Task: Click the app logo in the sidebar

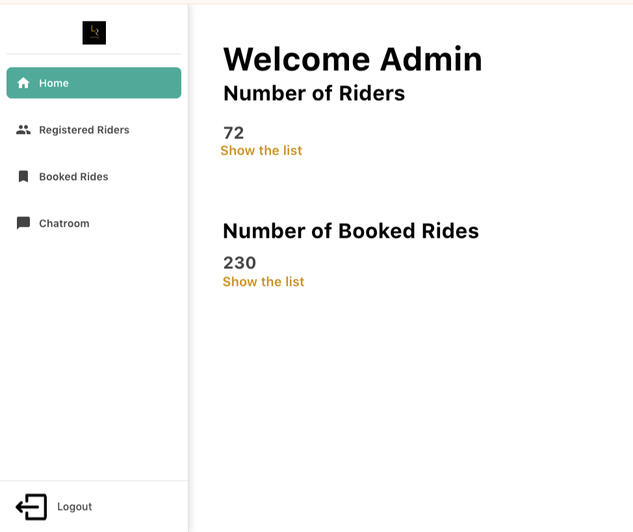Action: click(x=94, y=33)
